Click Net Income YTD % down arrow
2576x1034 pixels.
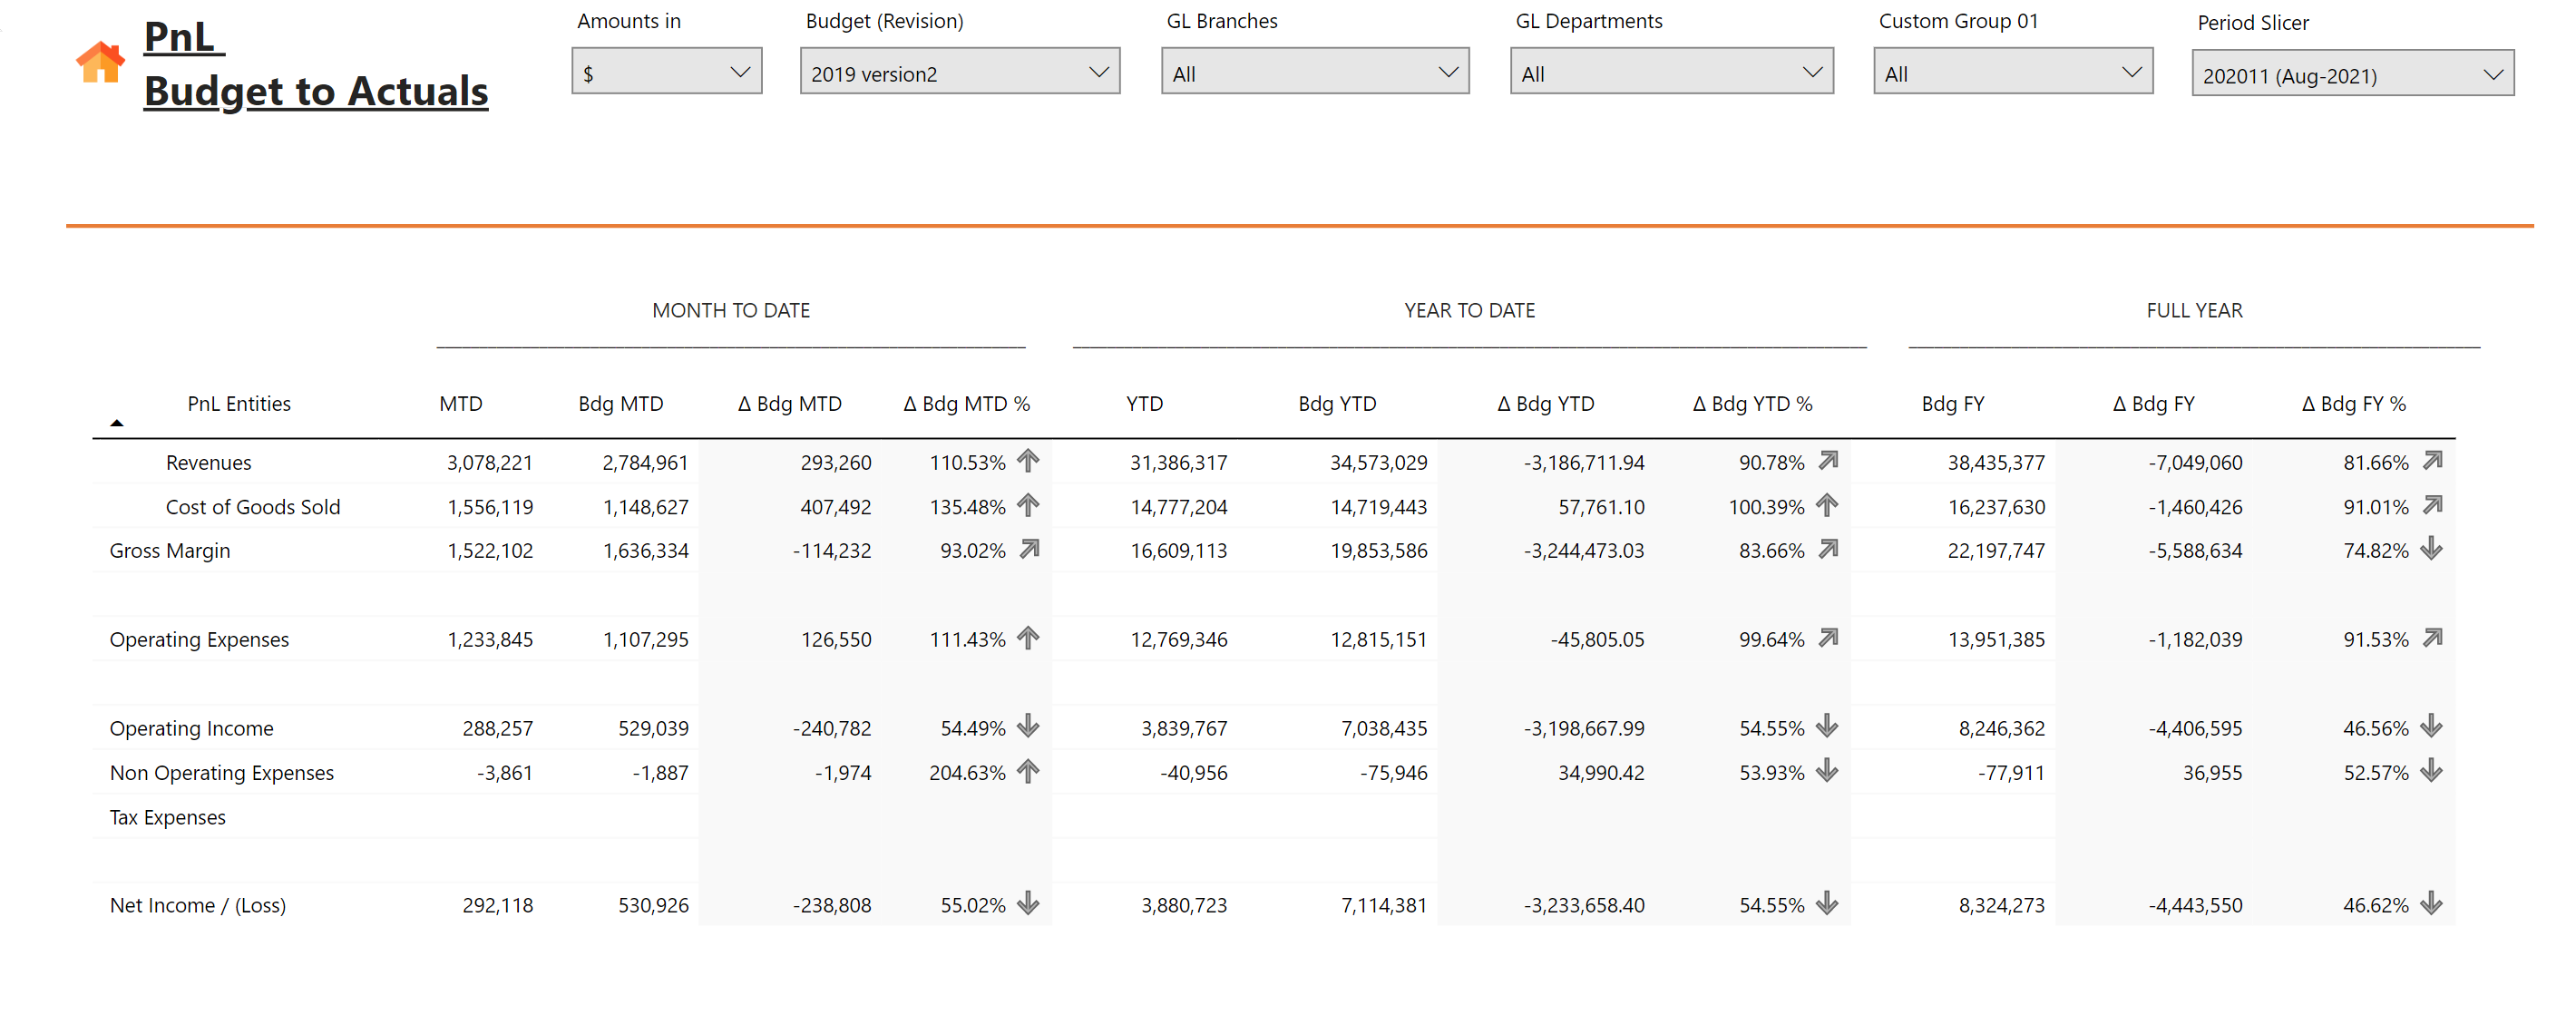1827,904
